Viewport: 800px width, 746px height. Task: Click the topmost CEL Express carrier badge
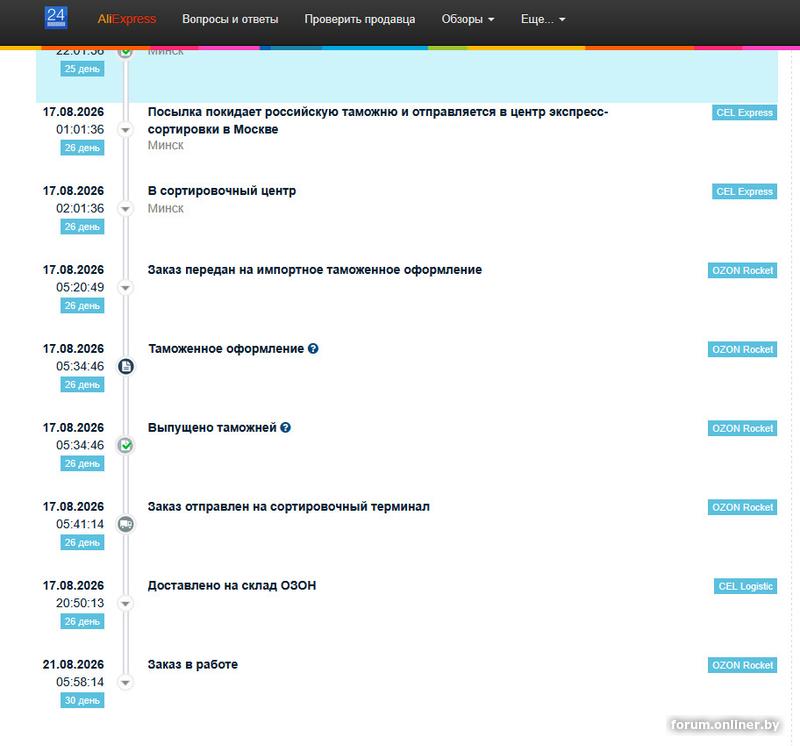point(744,113)
